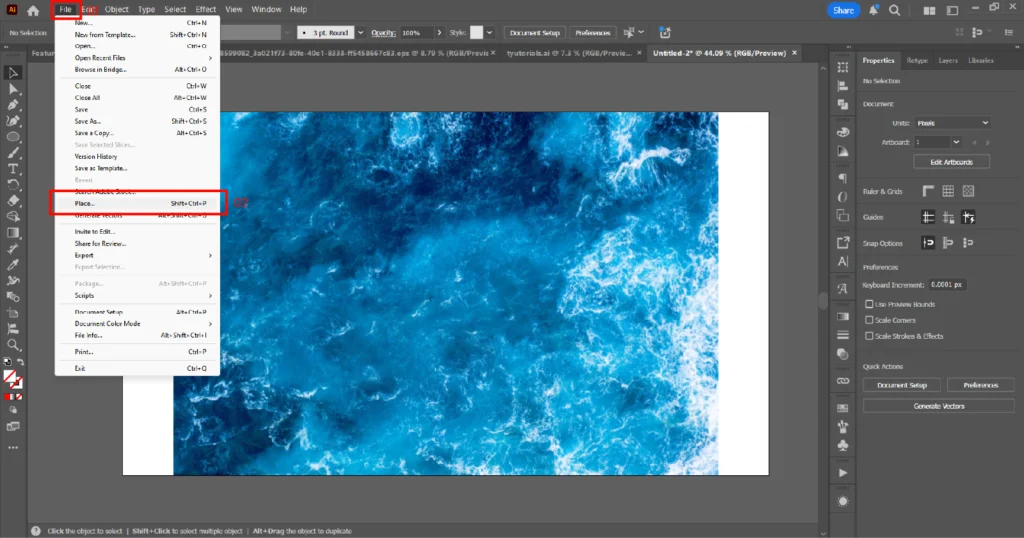1024x538 pixels.
Task: Toggle Show Grid icon
Action: 948,191
